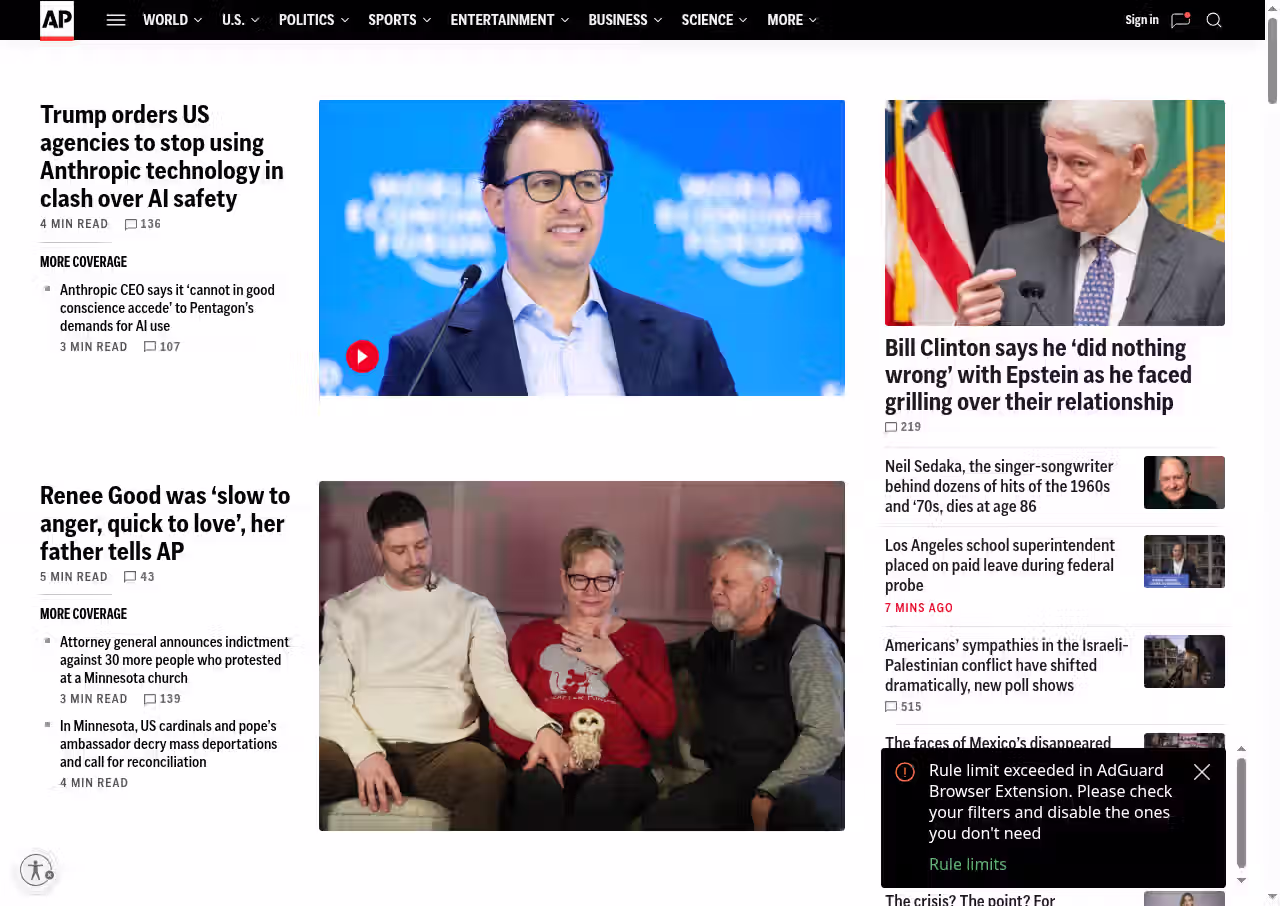1280x906 pixels.
Task: Open the Neil Sedaka story thumbnail
Action: click(1184, 482)
